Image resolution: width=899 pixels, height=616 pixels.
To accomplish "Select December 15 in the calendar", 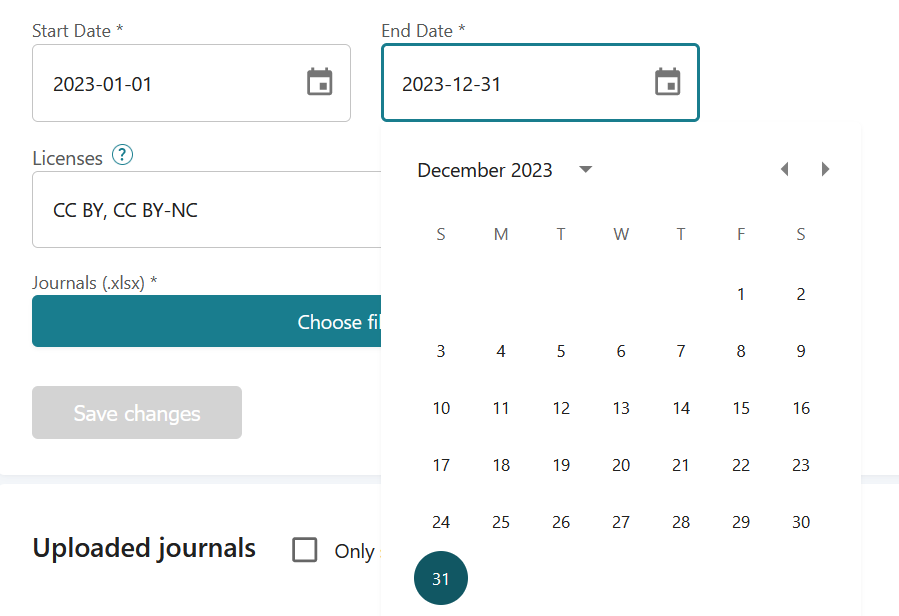I will click(741, 407).
